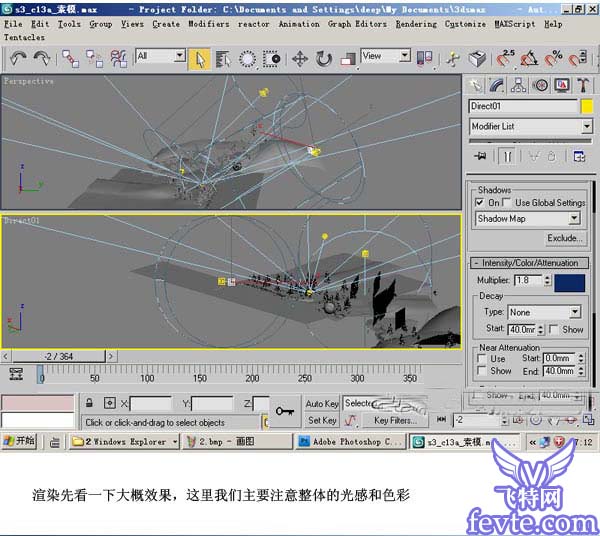600x536 pixels.
Task: Adjust the Decay Start spinner arrows
Action: (540, 329)
